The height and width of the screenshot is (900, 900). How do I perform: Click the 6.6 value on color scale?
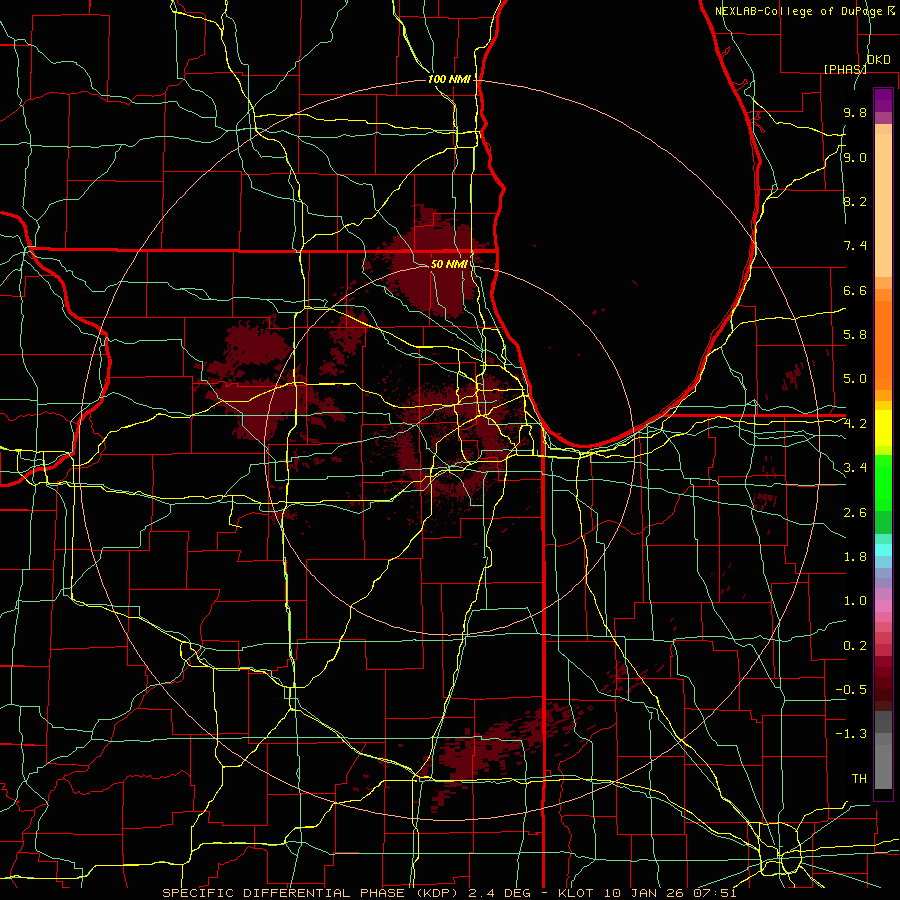[x=855, y=290]
